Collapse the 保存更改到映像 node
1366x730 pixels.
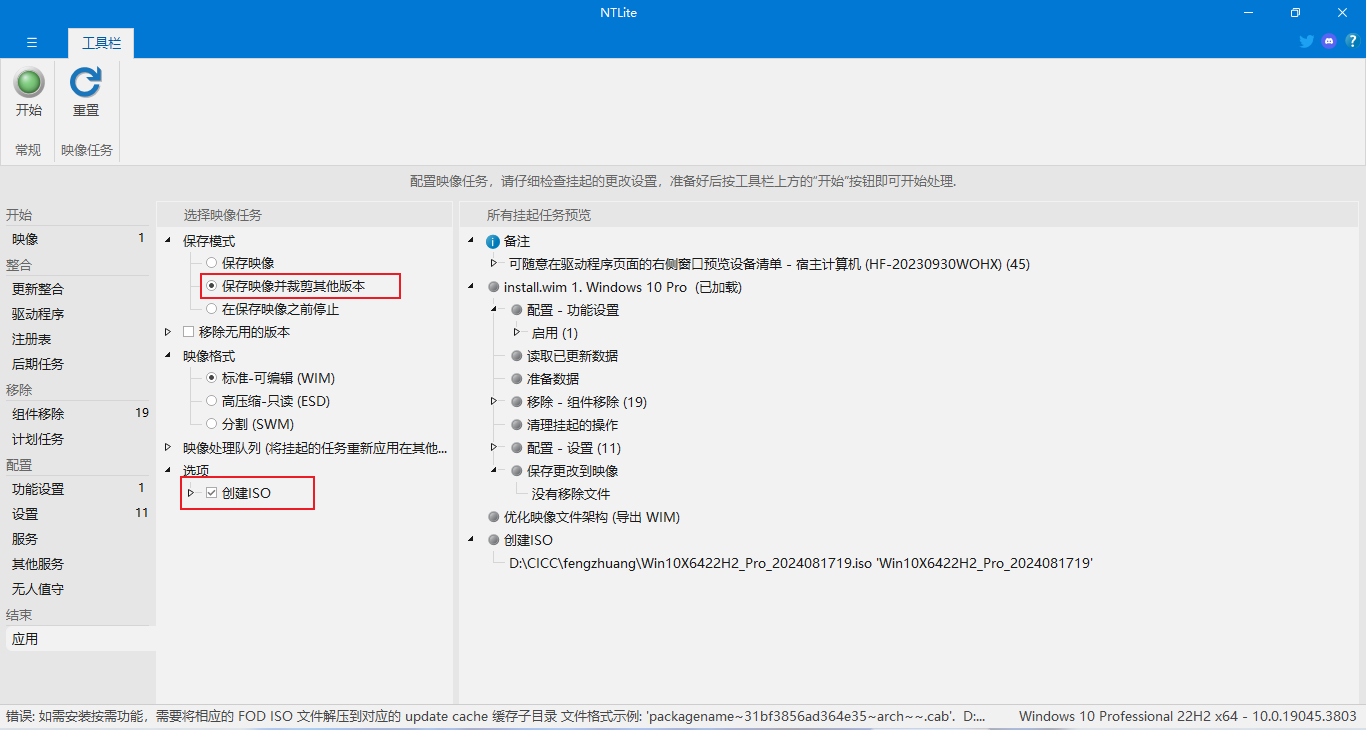pos(494,471)
